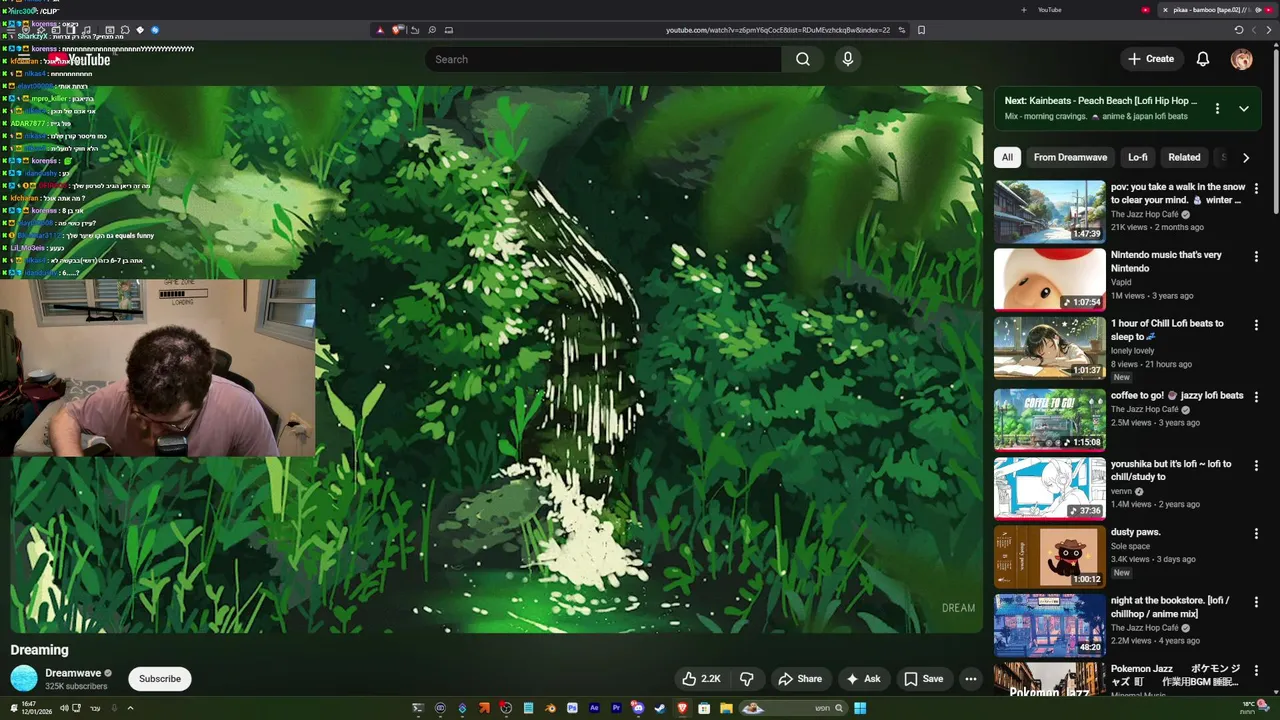The width and height of the screenshot is (1280, 720).
Task: Open Premiere Pro from the taskbar
Action: (616, 708)
